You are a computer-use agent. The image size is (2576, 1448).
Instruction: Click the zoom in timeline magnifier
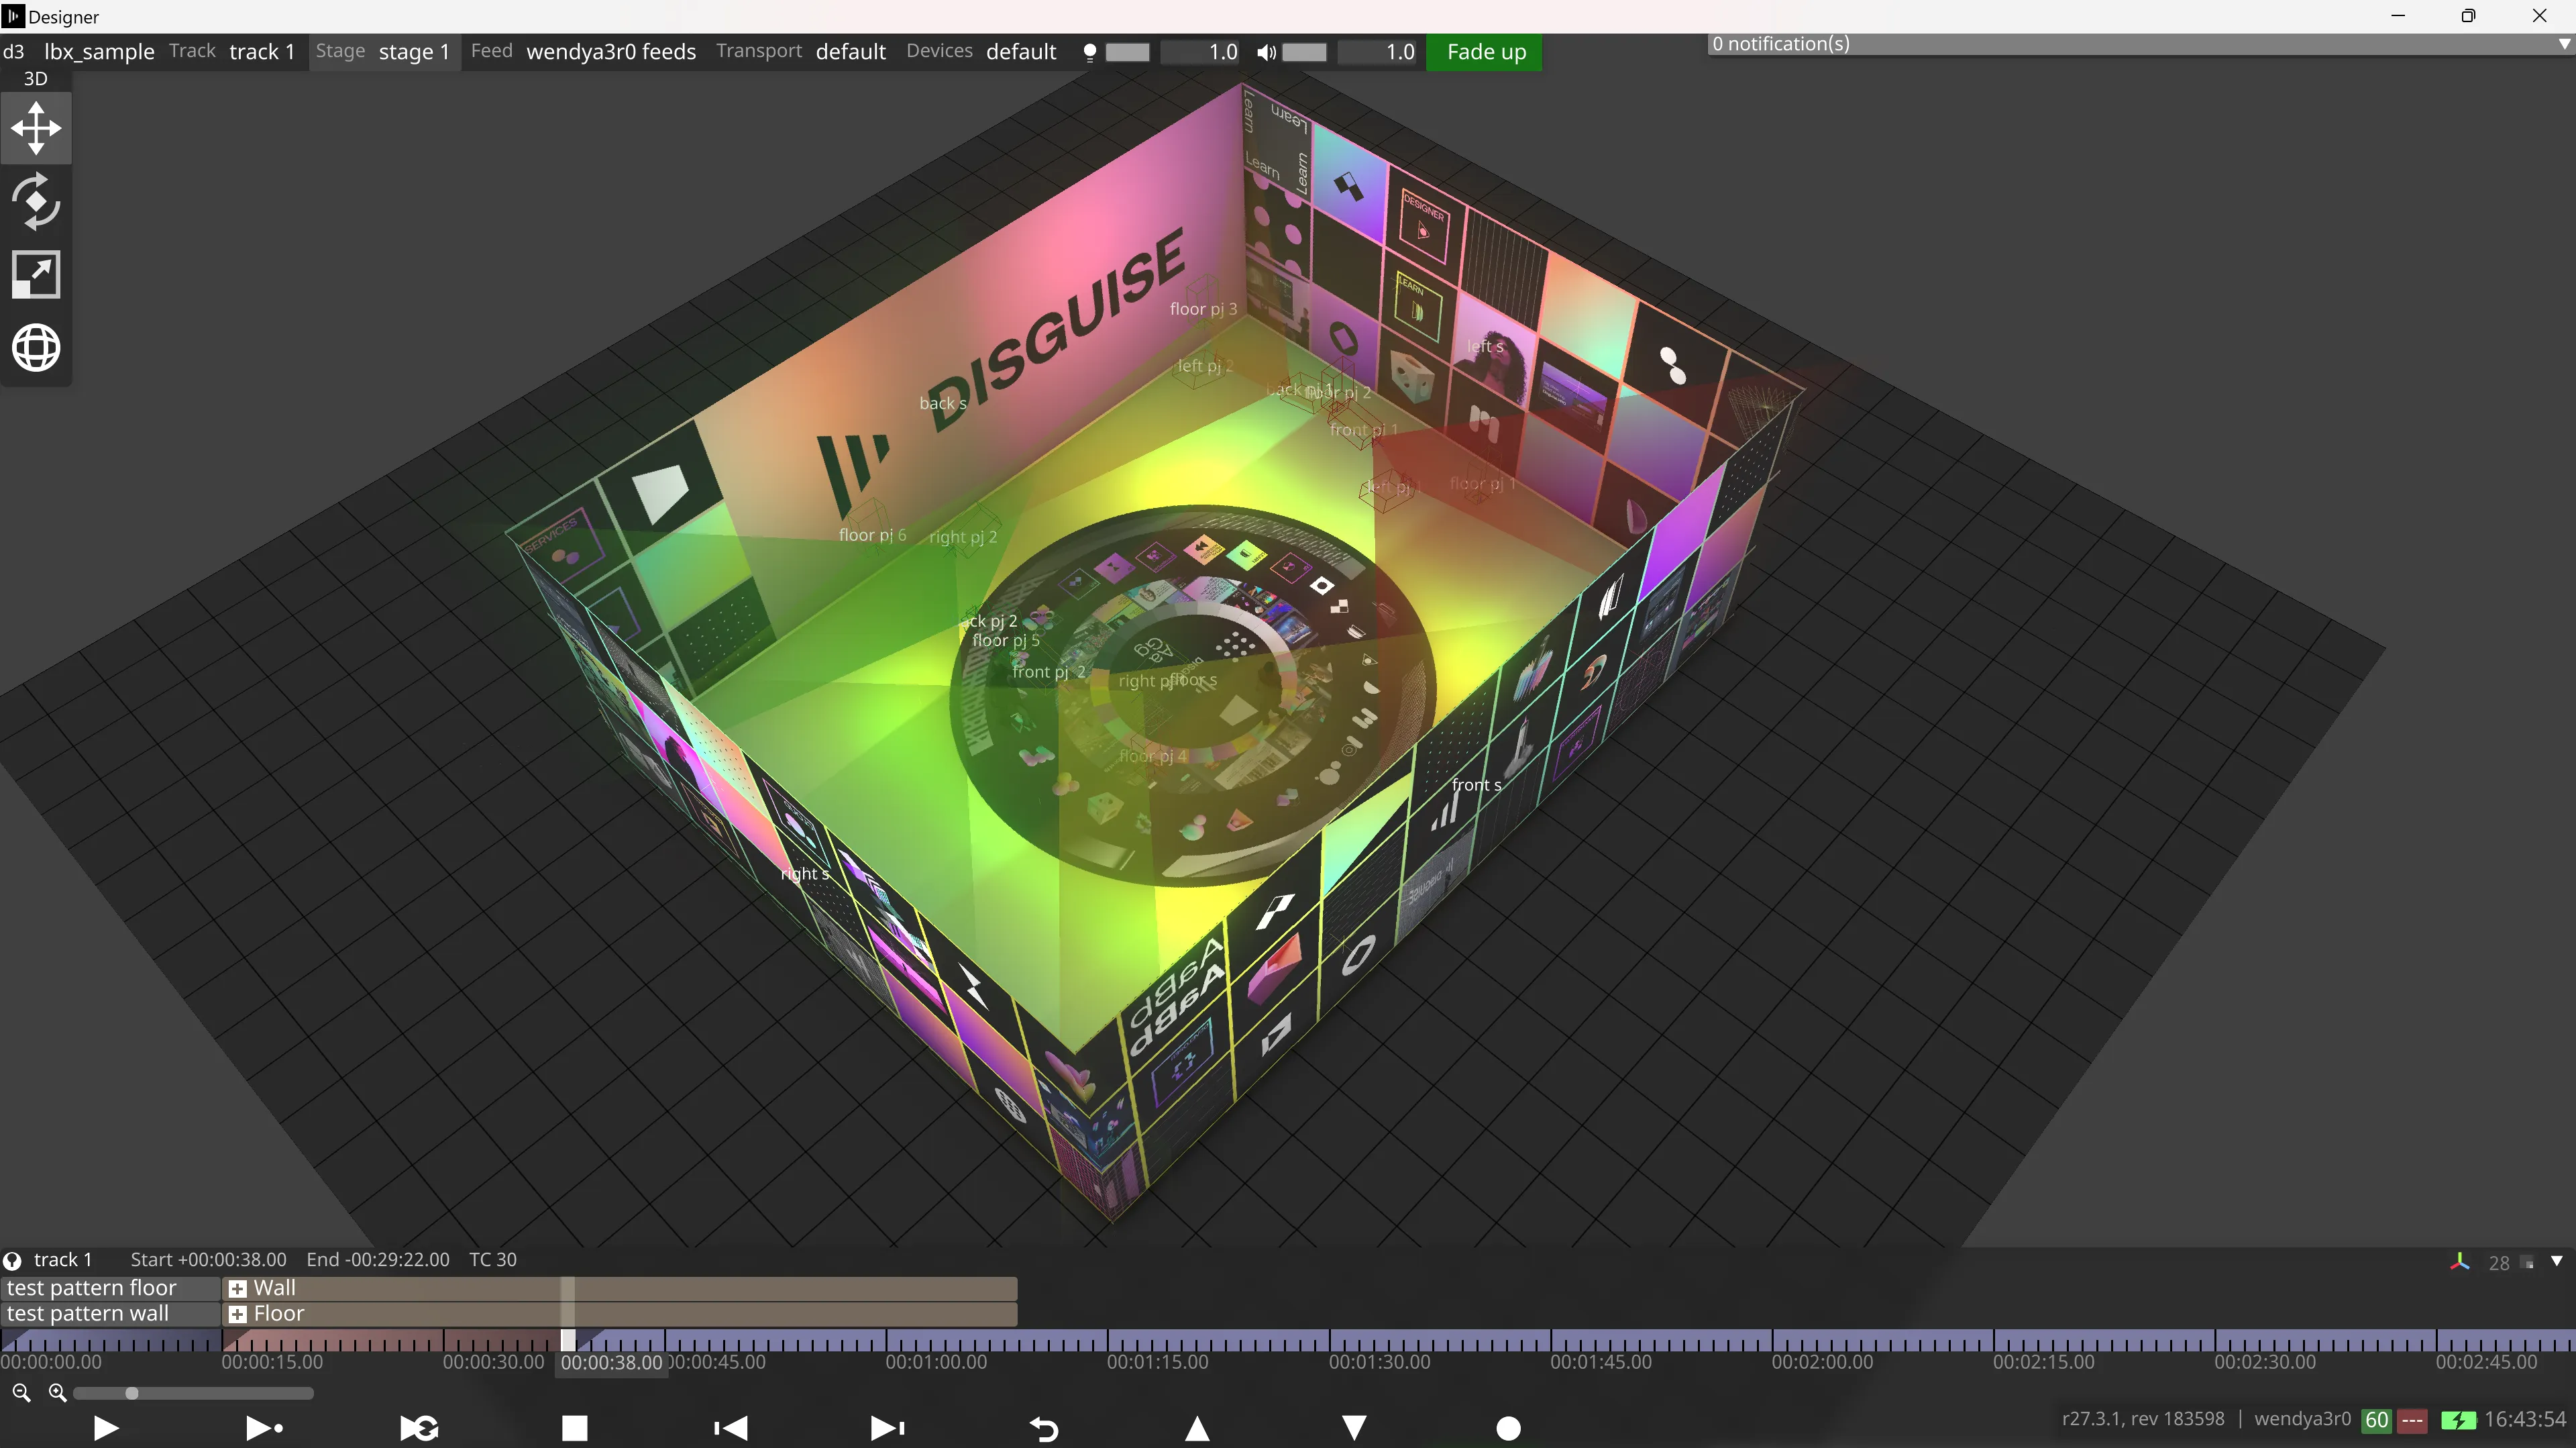pos(57,1392)
